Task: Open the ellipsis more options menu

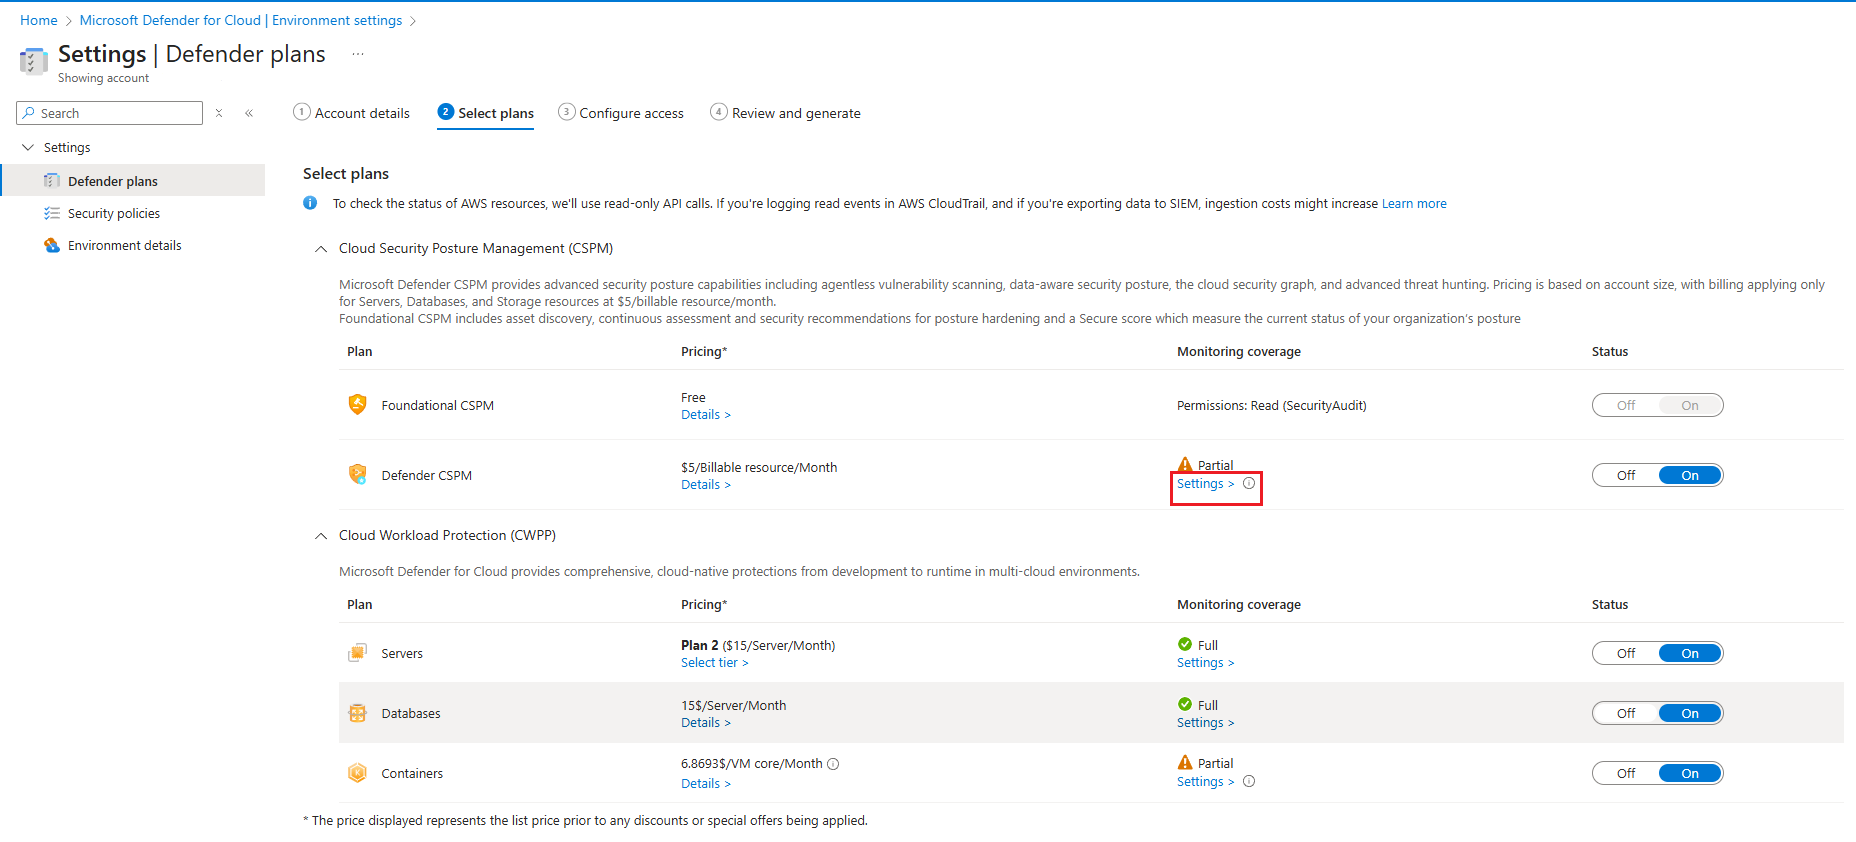Action: click(358, 54)
